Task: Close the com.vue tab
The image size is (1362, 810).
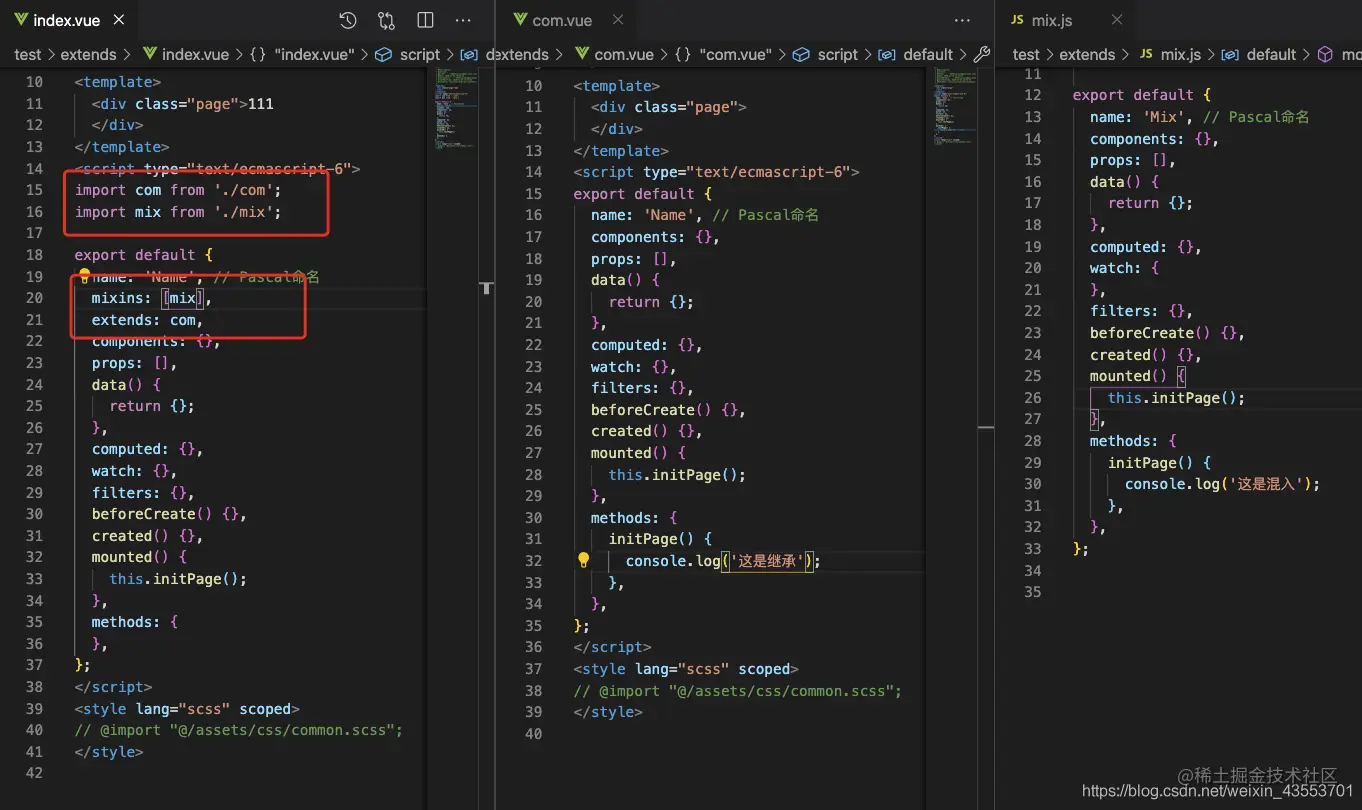Action: click(618, 20)
